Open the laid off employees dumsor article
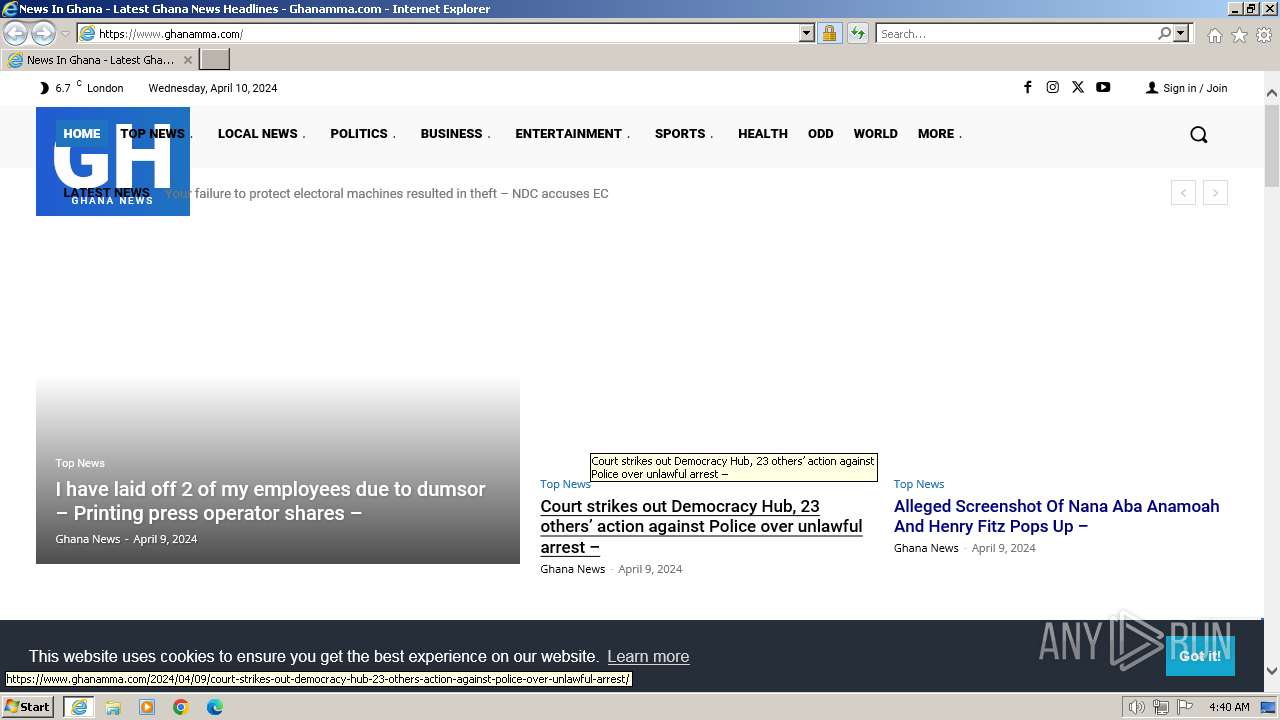Viewport: 1280px width, 720px height. tap(270, 501)
